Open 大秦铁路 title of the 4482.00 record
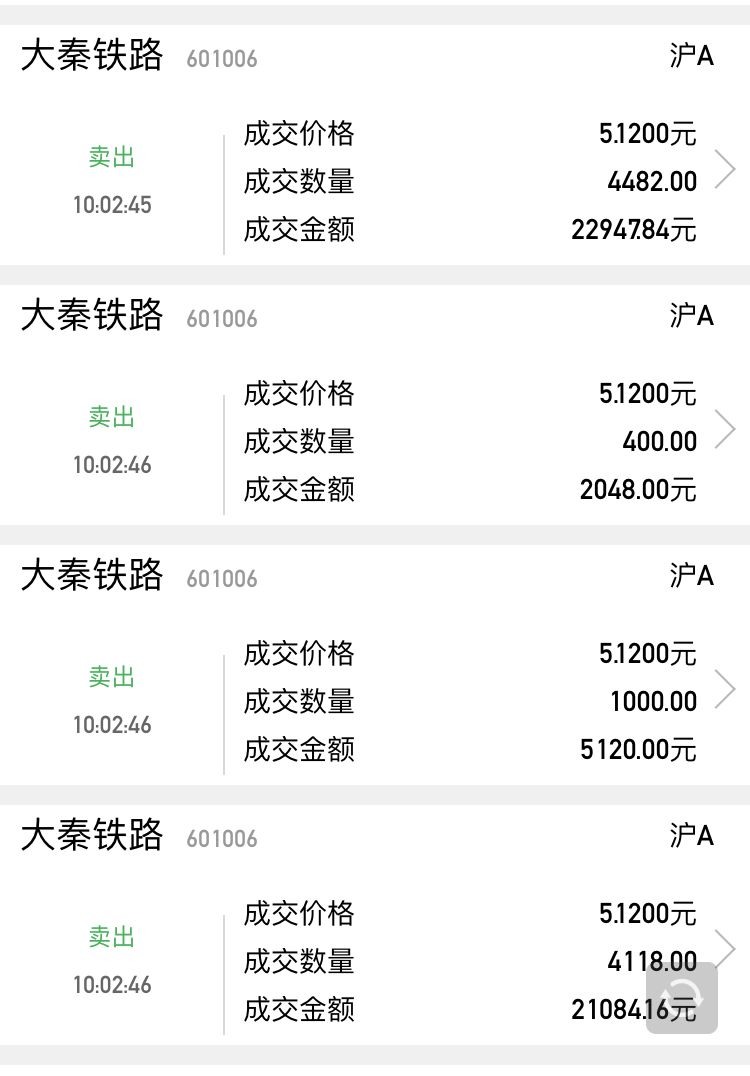 pos(92,56)
